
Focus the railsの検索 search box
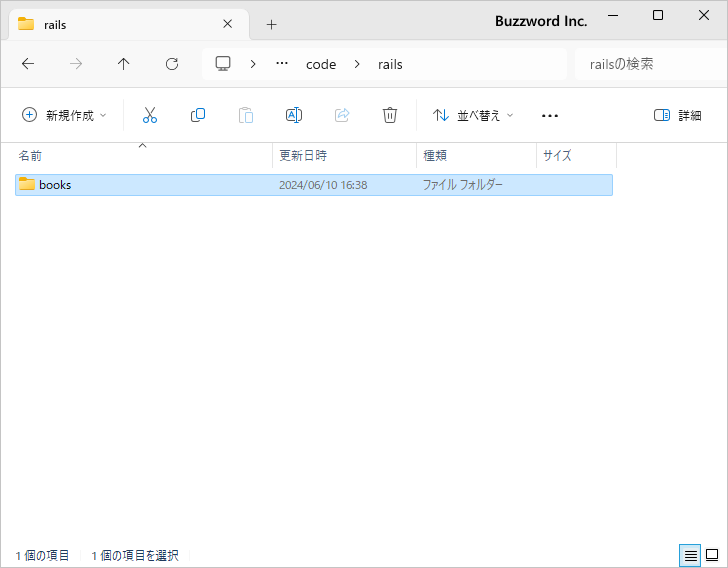coord(650,64)
